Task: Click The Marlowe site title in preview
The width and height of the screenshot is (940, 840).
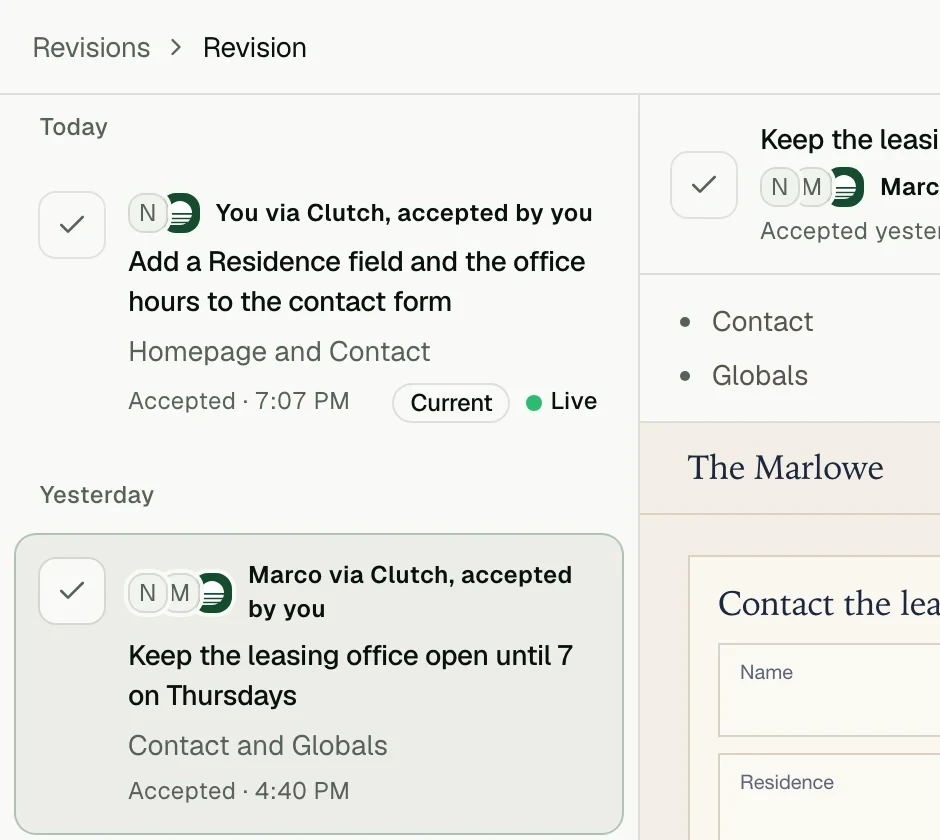Action: tap(785, 468)
